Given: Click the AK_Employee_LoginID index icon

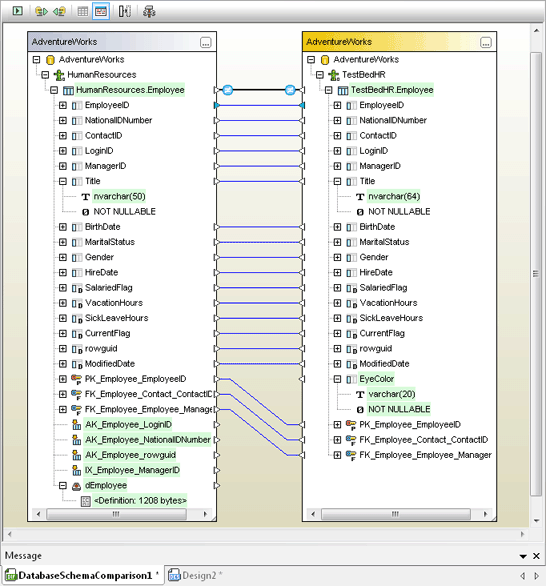Looking at the screenshot, I should pyautogui.click(x=77, y=425).
